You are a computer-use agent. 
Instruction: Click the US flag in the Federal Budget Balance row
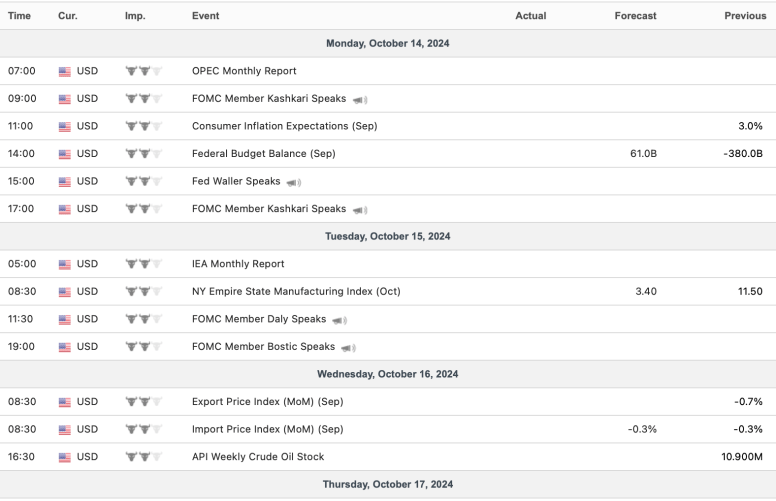(65, 154)
